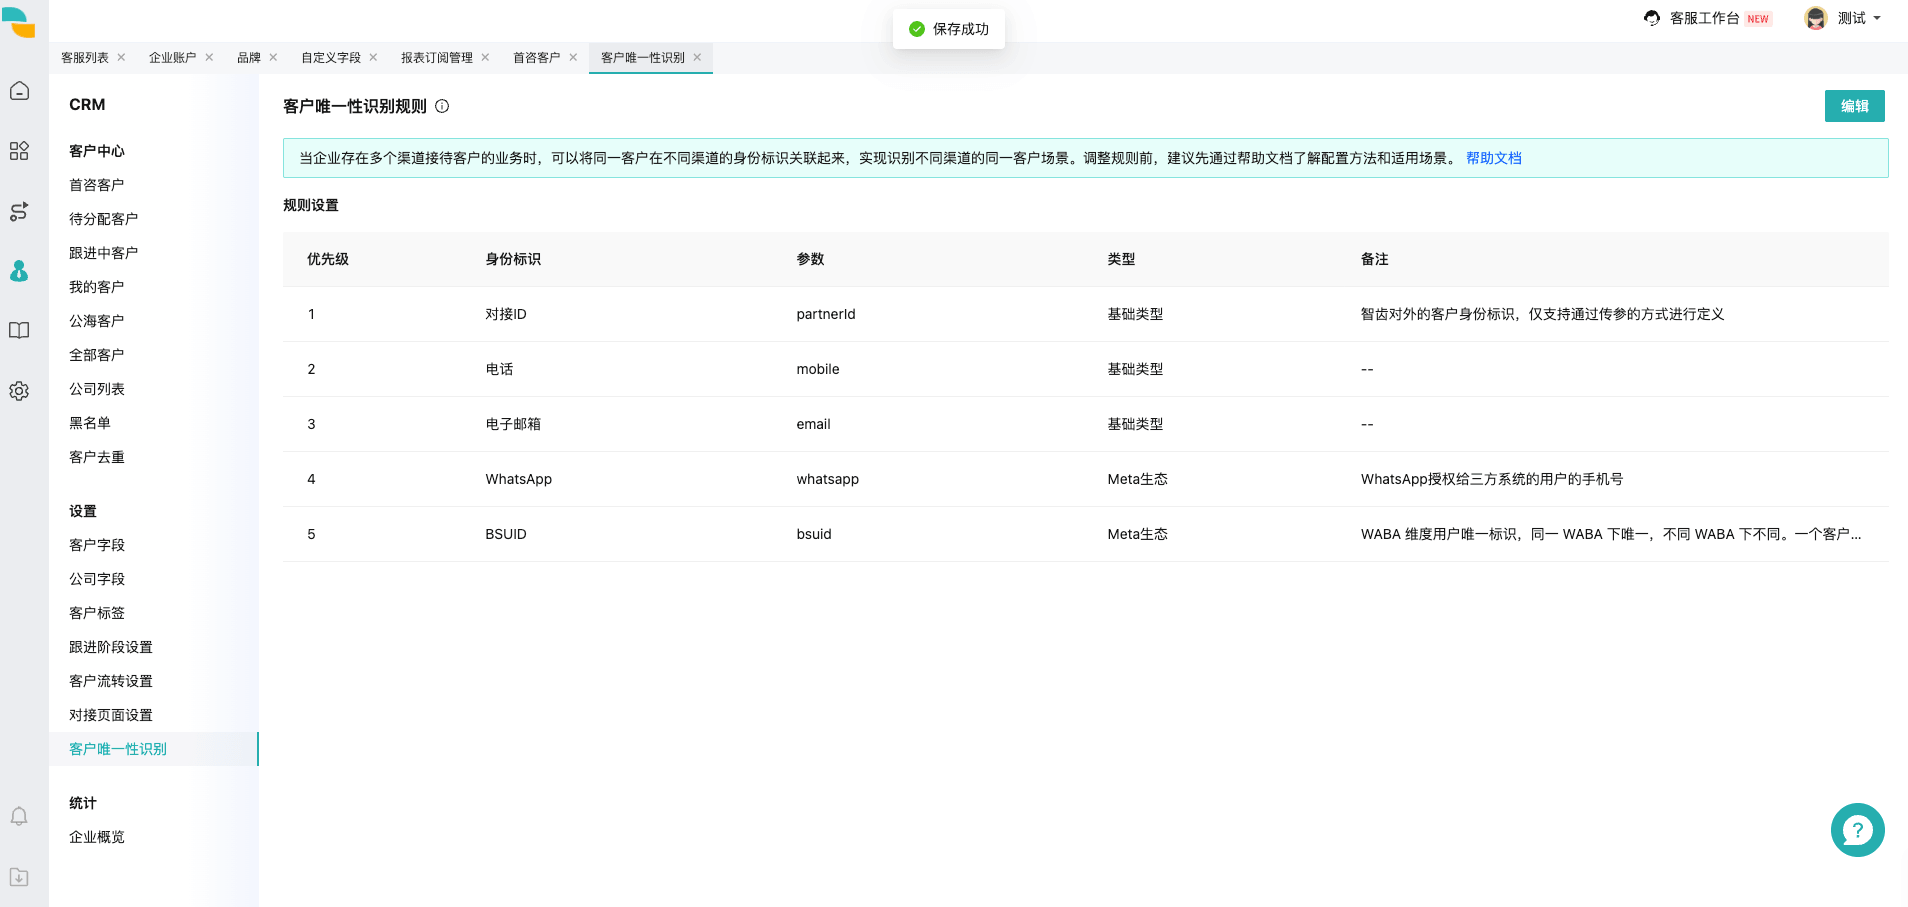
Task: Open 跟进阶段设置 in the sidebar
Action: pos(111,647)
